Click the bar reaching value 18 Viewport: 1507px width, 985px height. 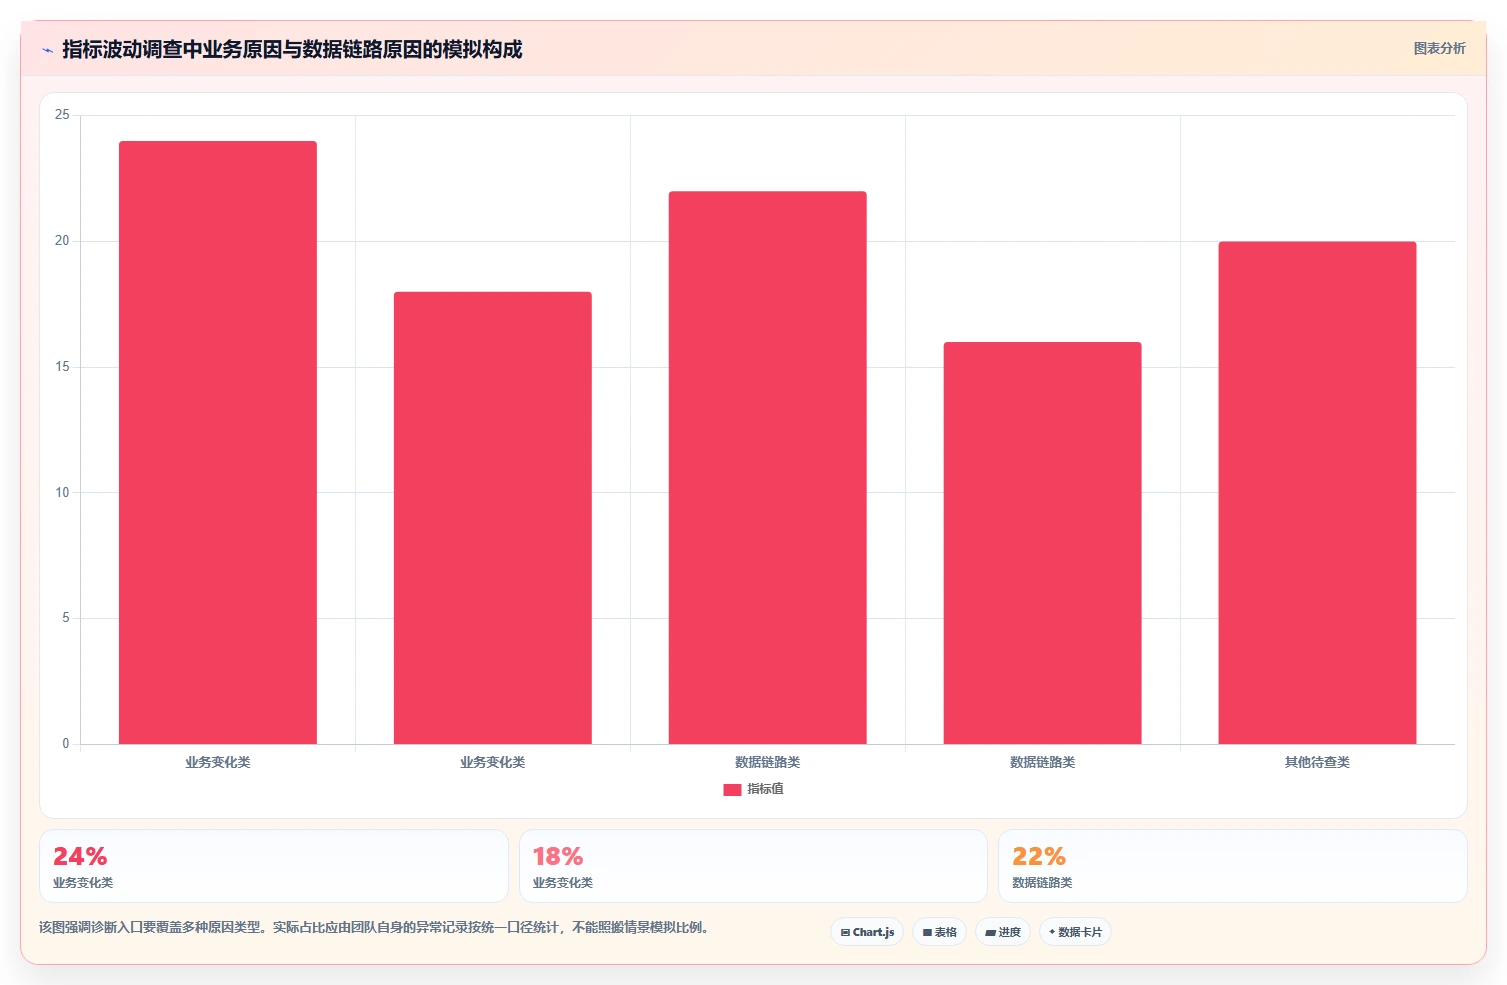[x=493, y=518]
